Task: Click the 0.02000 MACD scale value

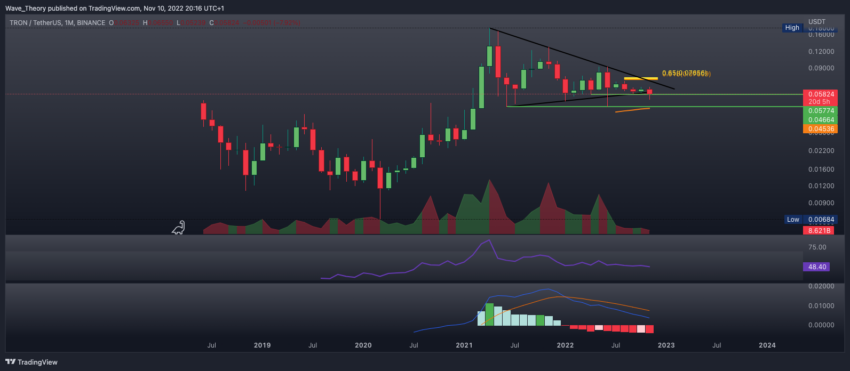Action: coord(820,286)
